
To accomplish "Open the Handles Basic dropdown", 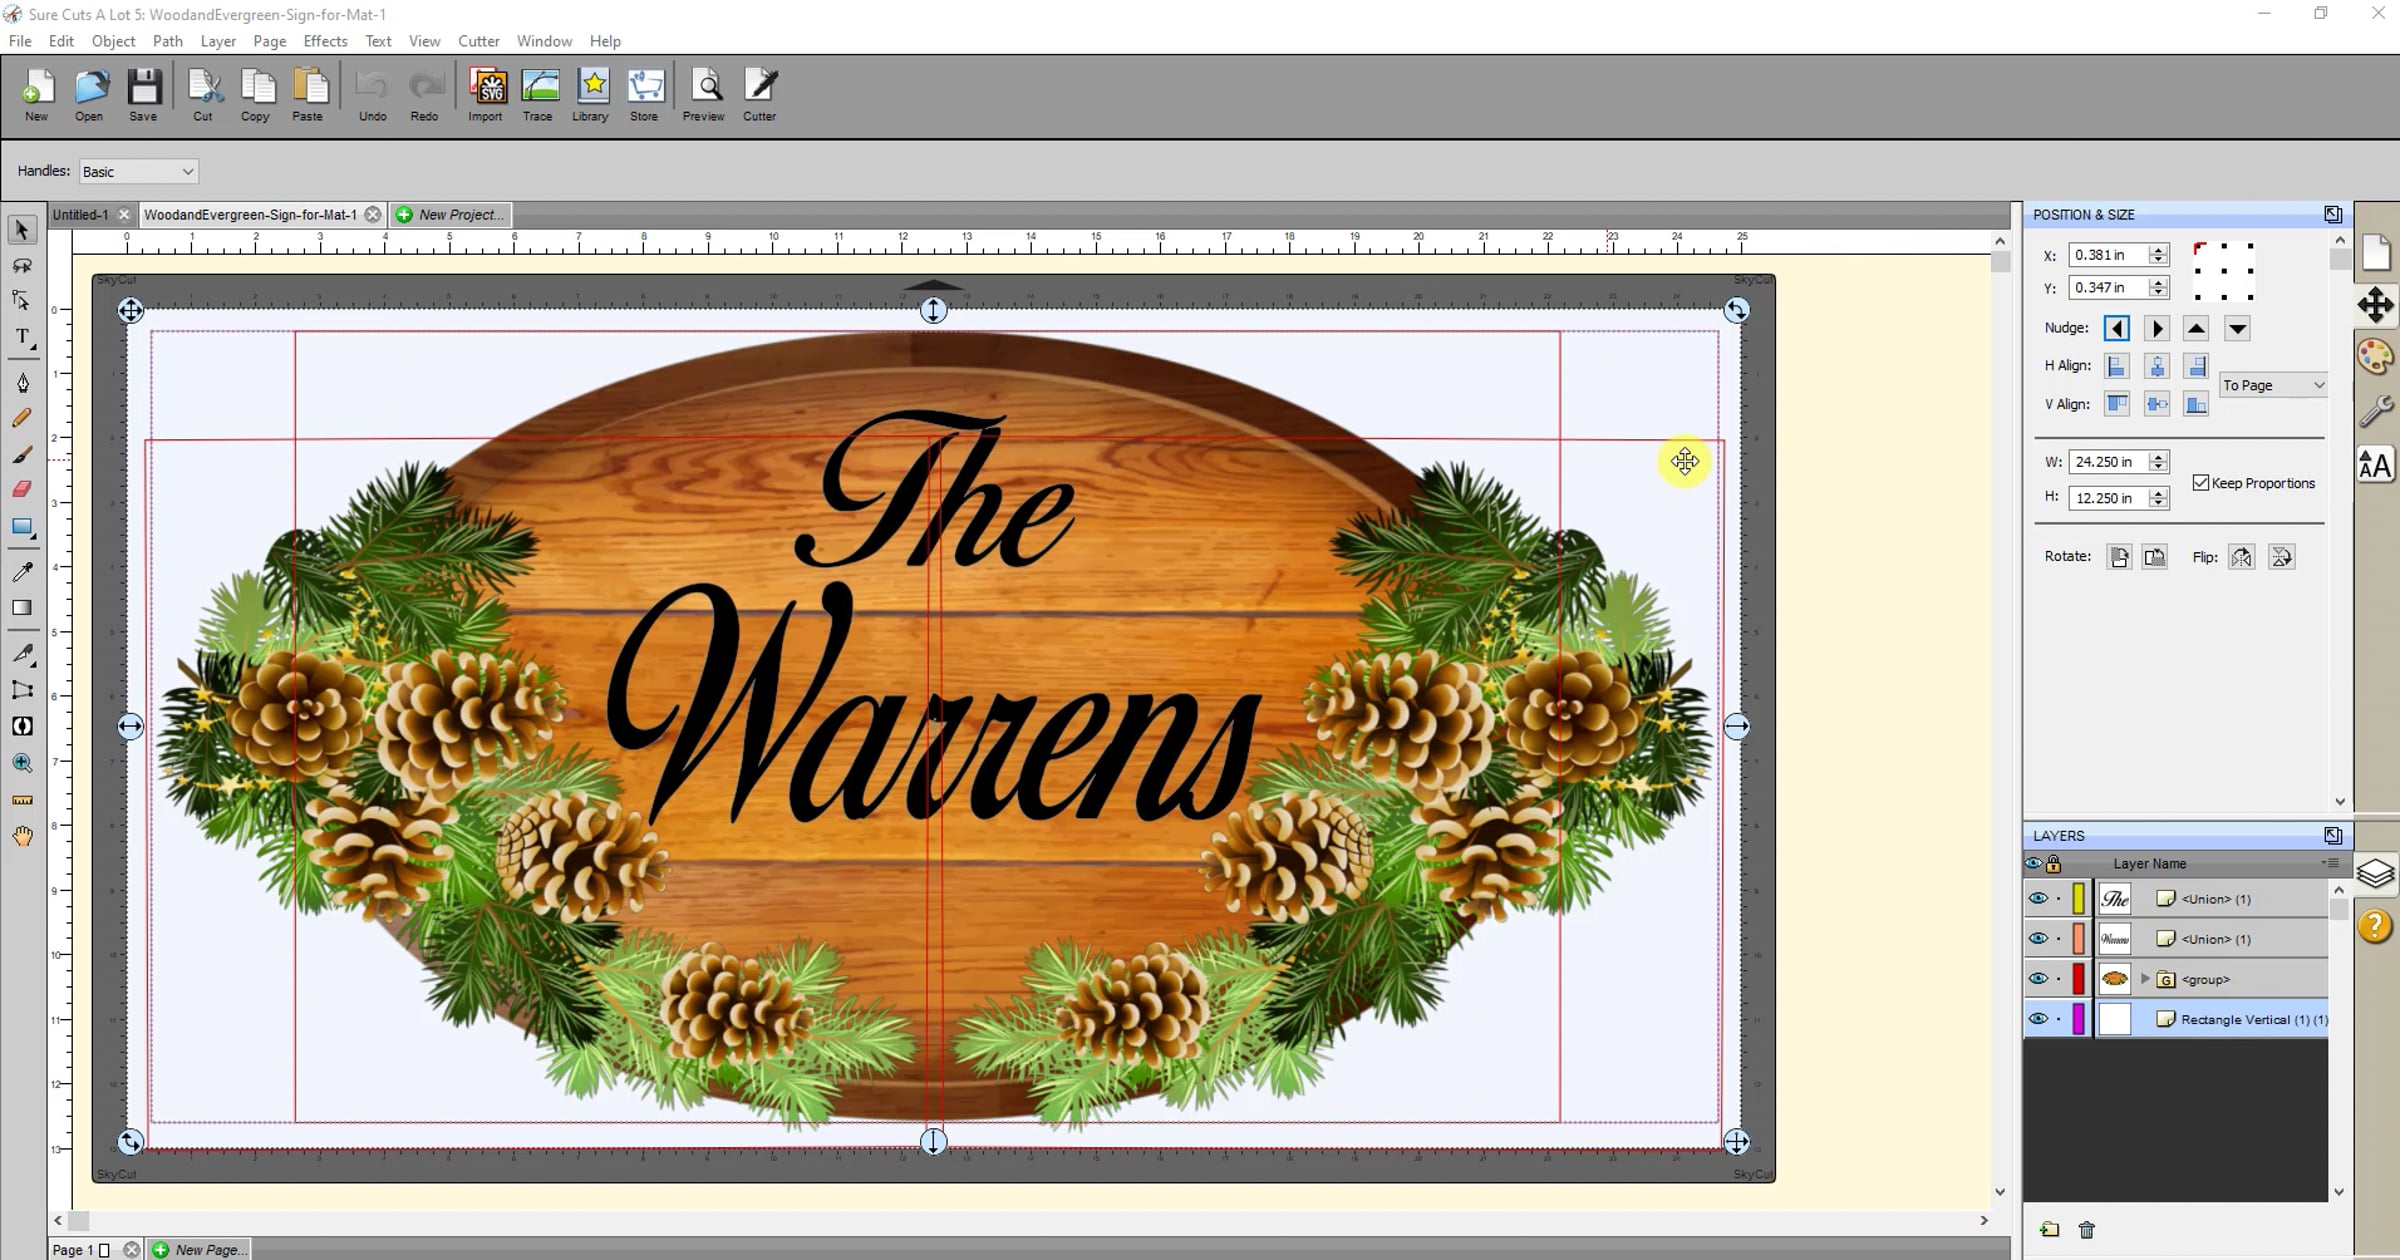I will point(138,172).
